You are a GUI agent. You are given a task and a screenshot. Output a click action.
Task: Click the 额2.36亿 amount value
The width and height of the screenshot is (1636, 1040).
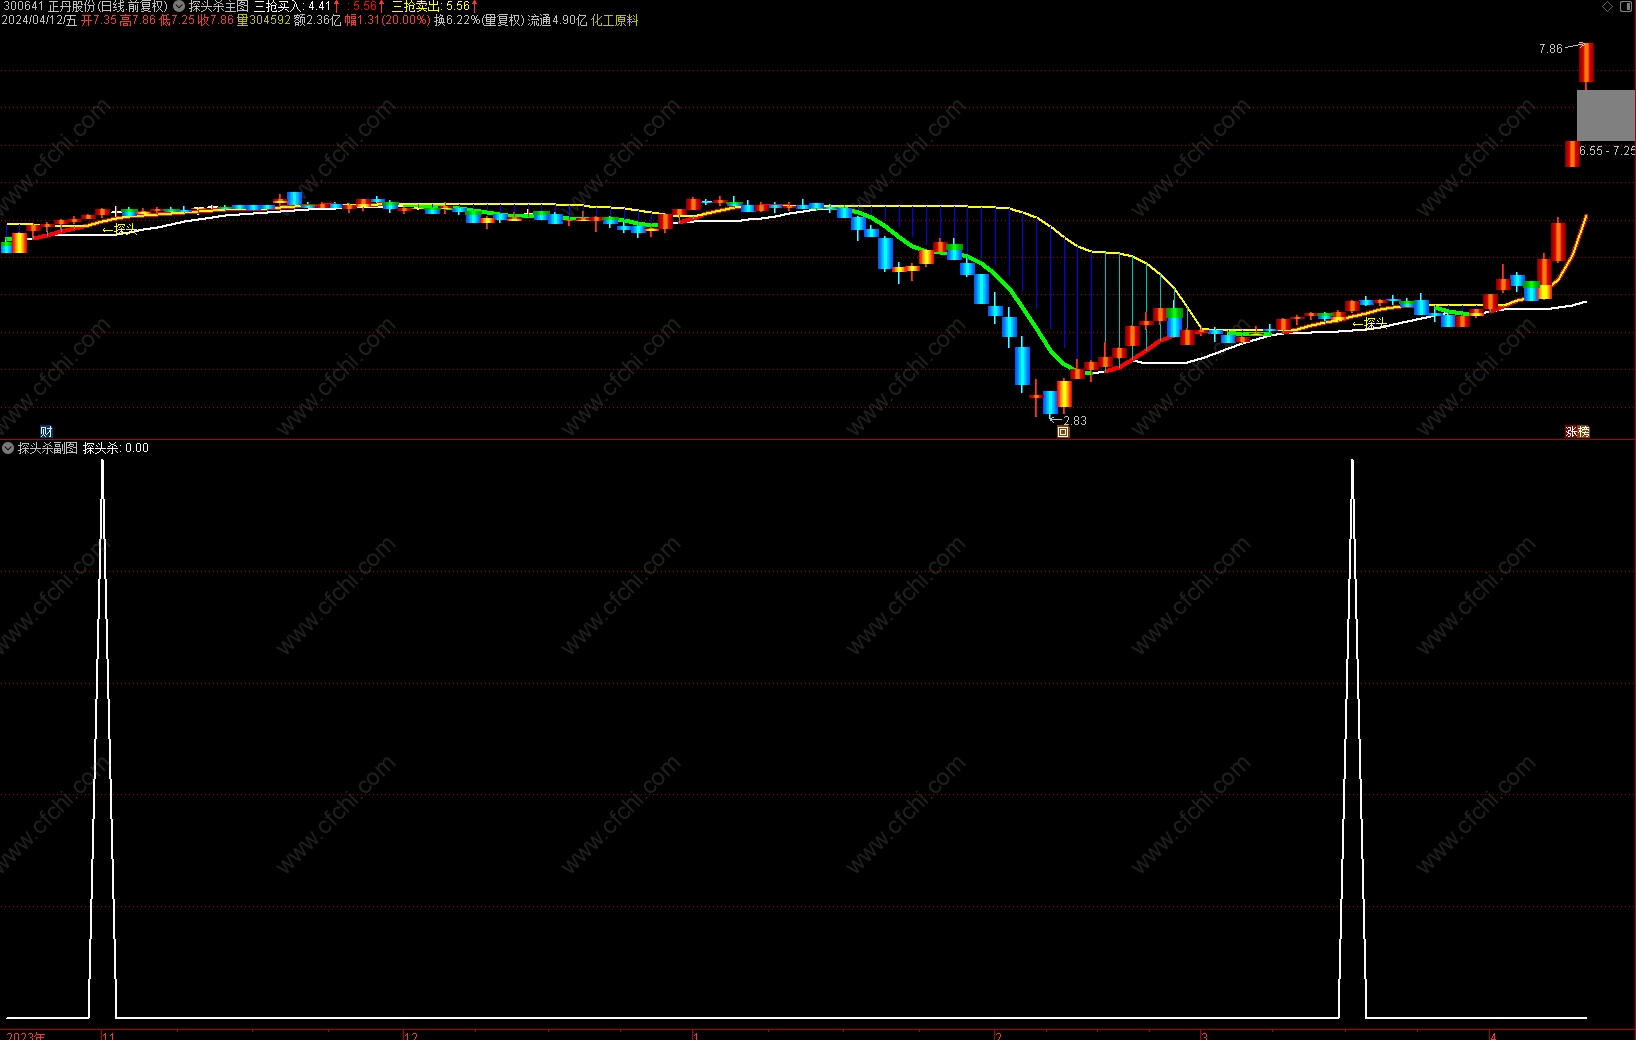[318, 20]
